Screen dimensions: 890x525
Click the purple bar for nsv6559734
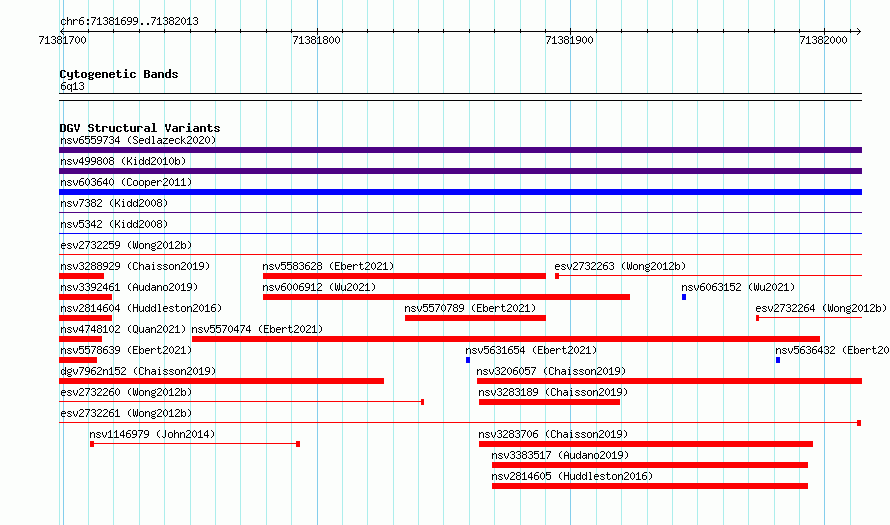(x=460, y=150)
